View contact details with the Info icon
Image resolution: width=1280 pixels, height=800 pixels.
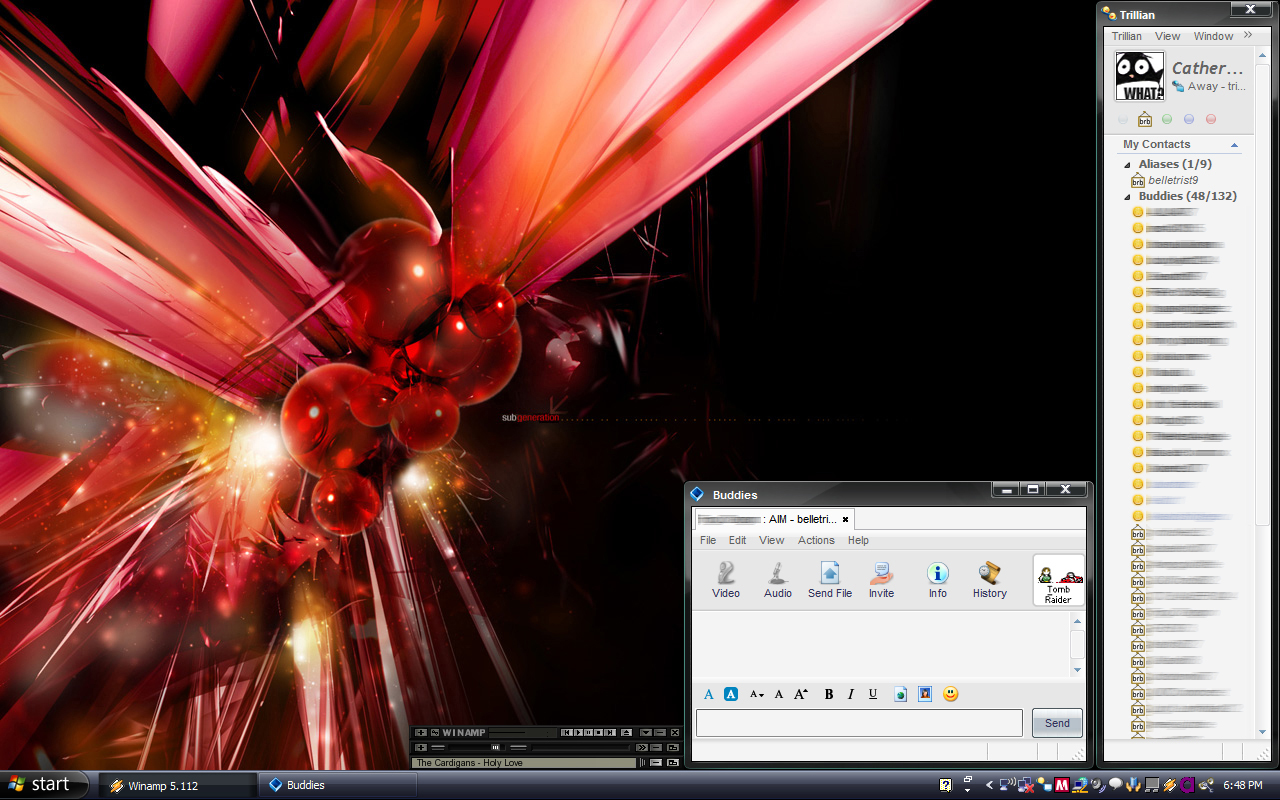coord(937,579)
